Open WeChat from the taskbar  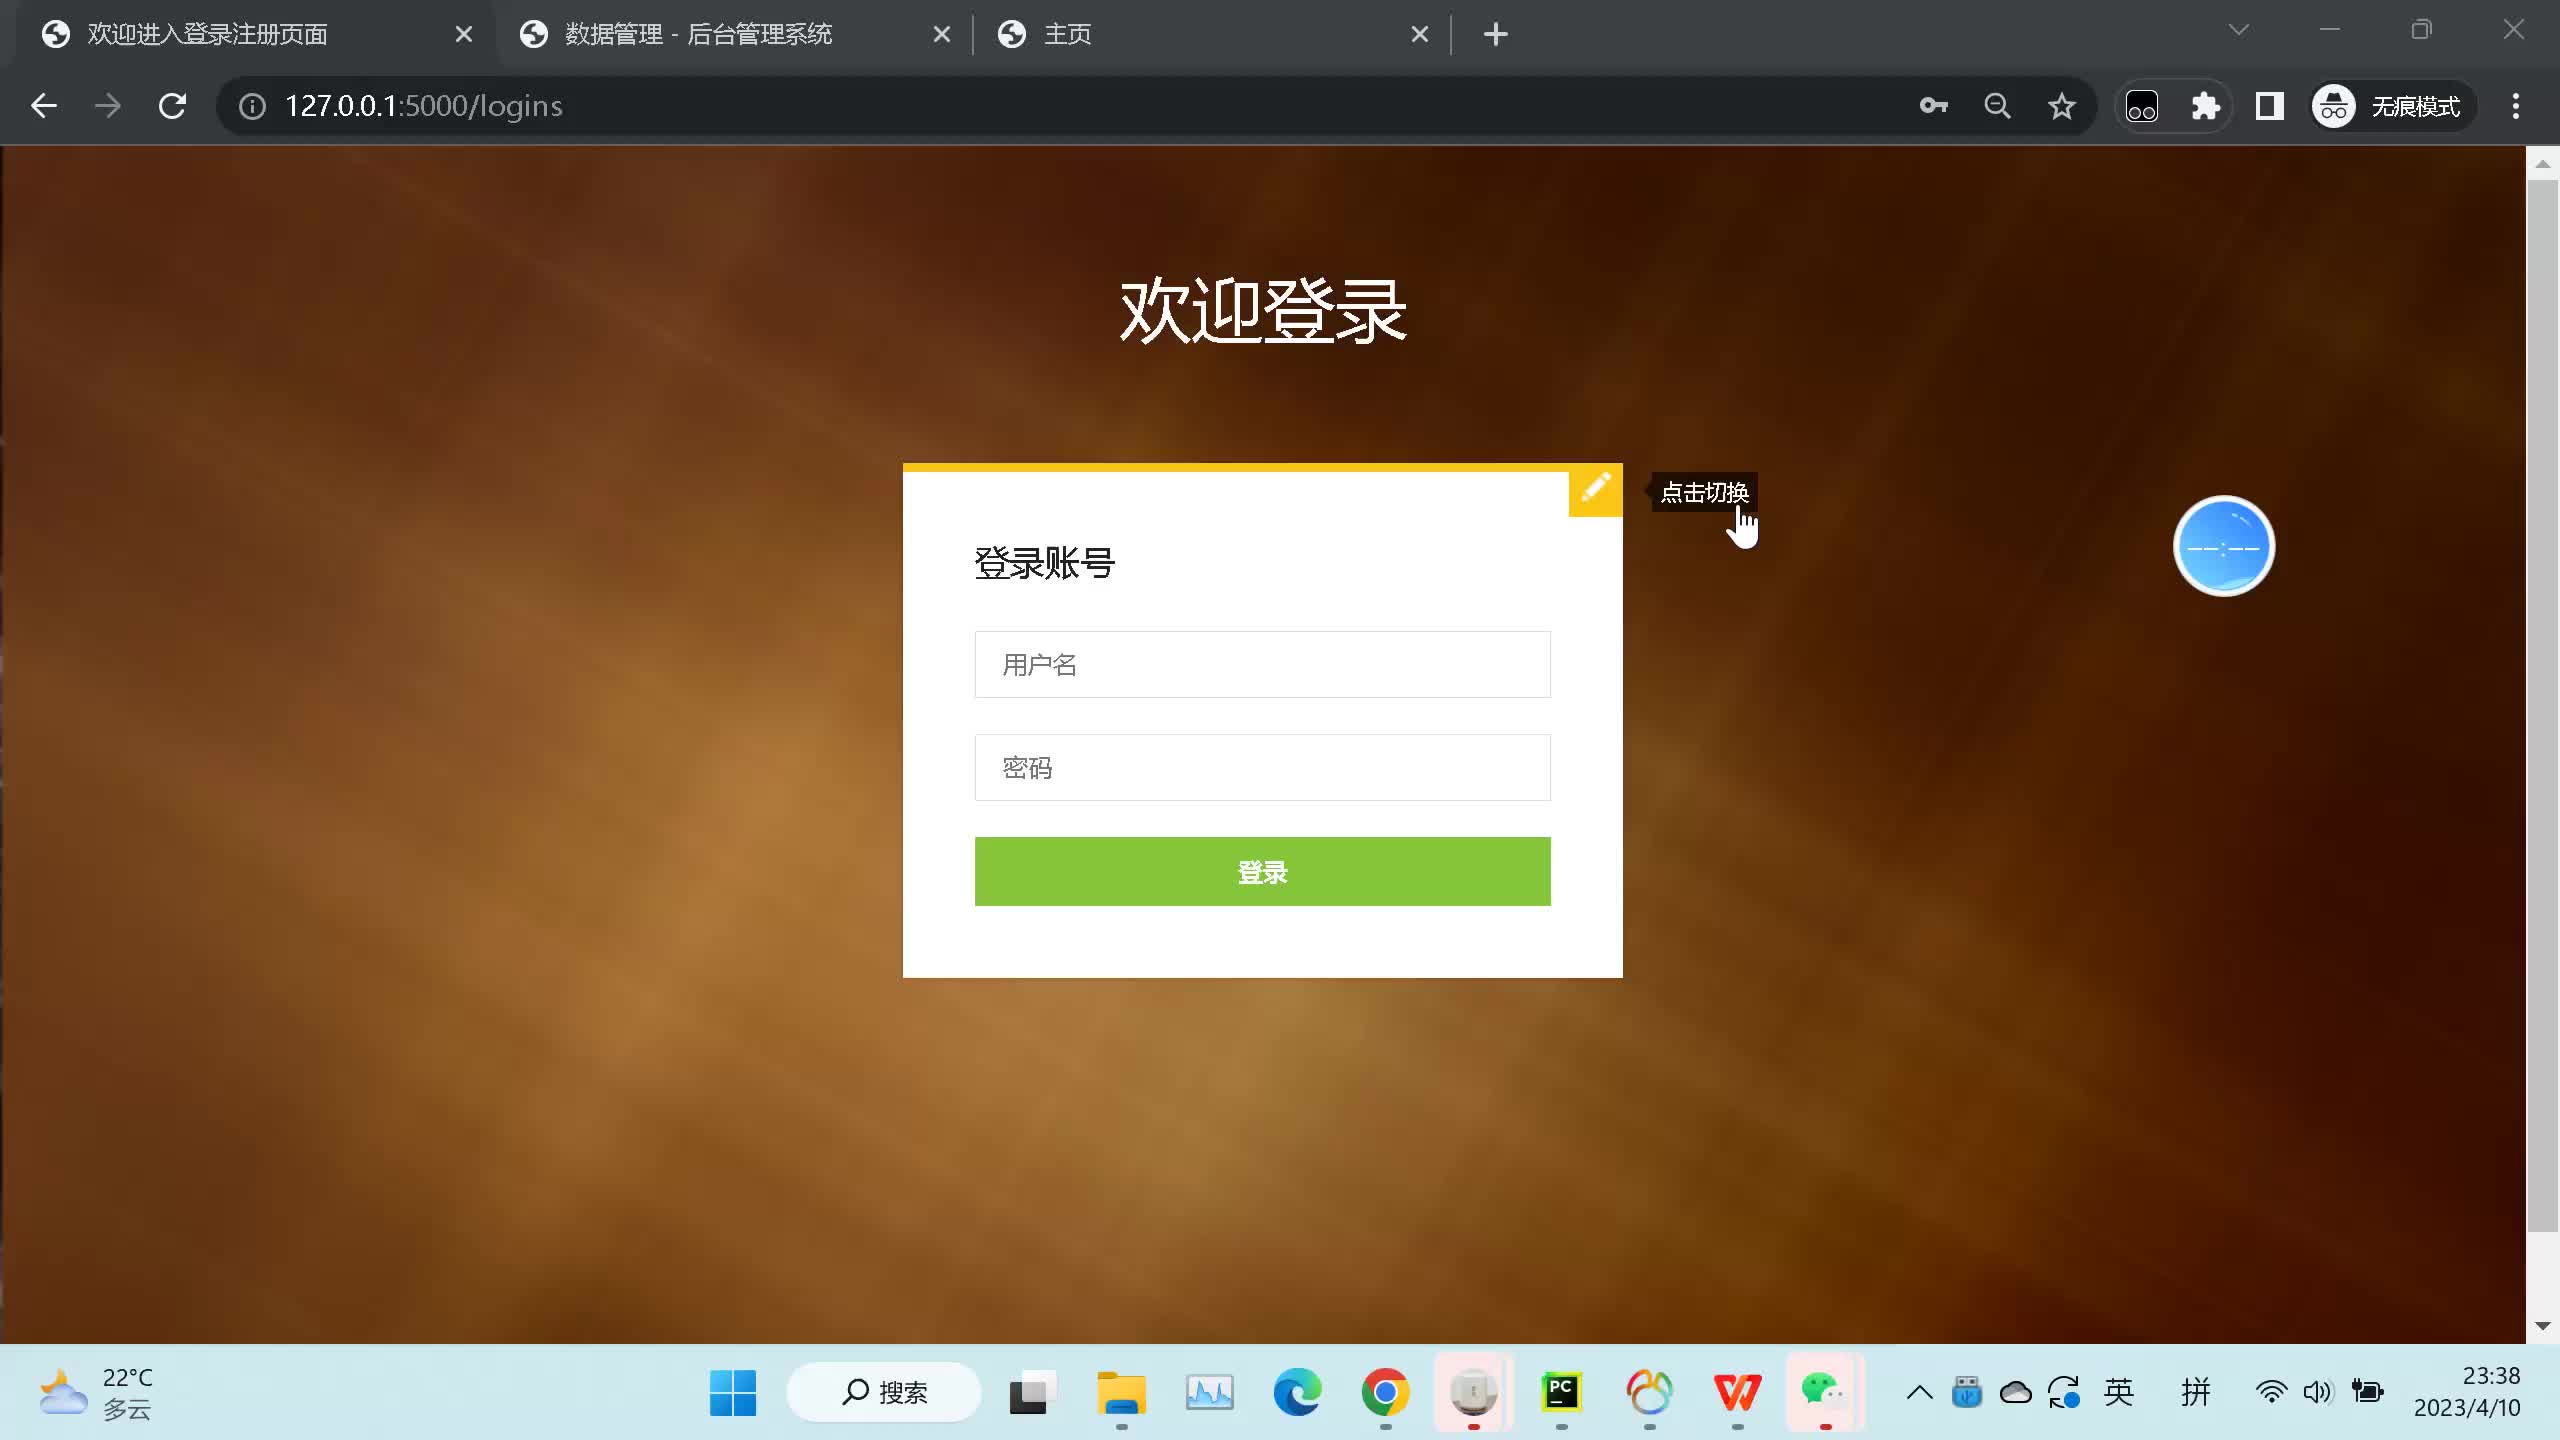1824,1391
